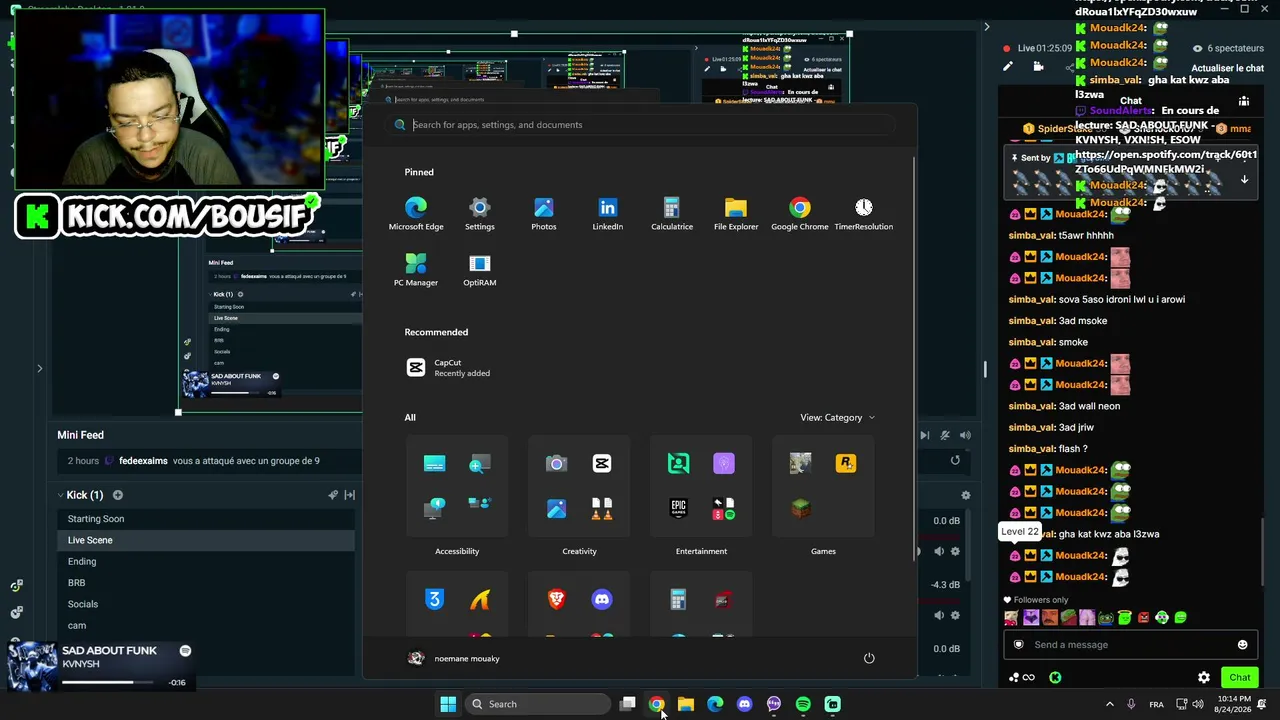Select the Live Scene entry
Viewport: 1280px width, 720px height.
[x=206, y=540]
